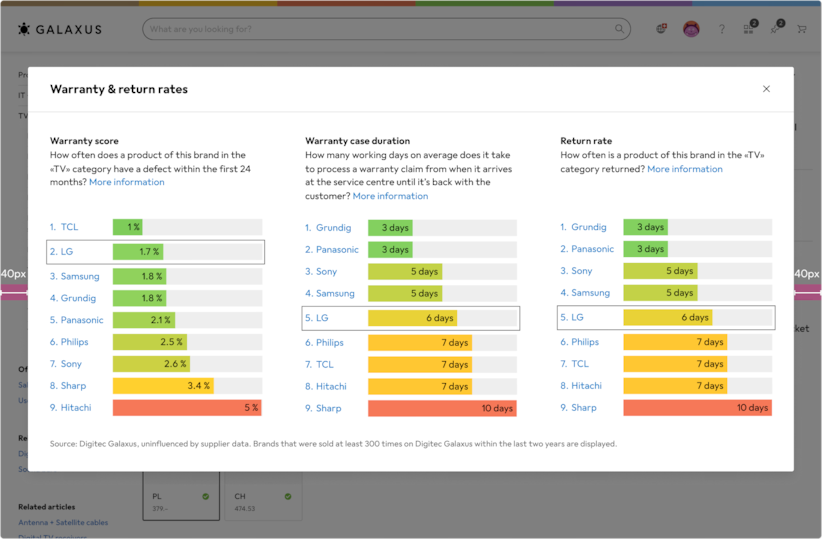Image resolution: width=822 pixels, height=539 pixels.
Task: Select Panasonic in Return rate list
Action: coord(592,249)
